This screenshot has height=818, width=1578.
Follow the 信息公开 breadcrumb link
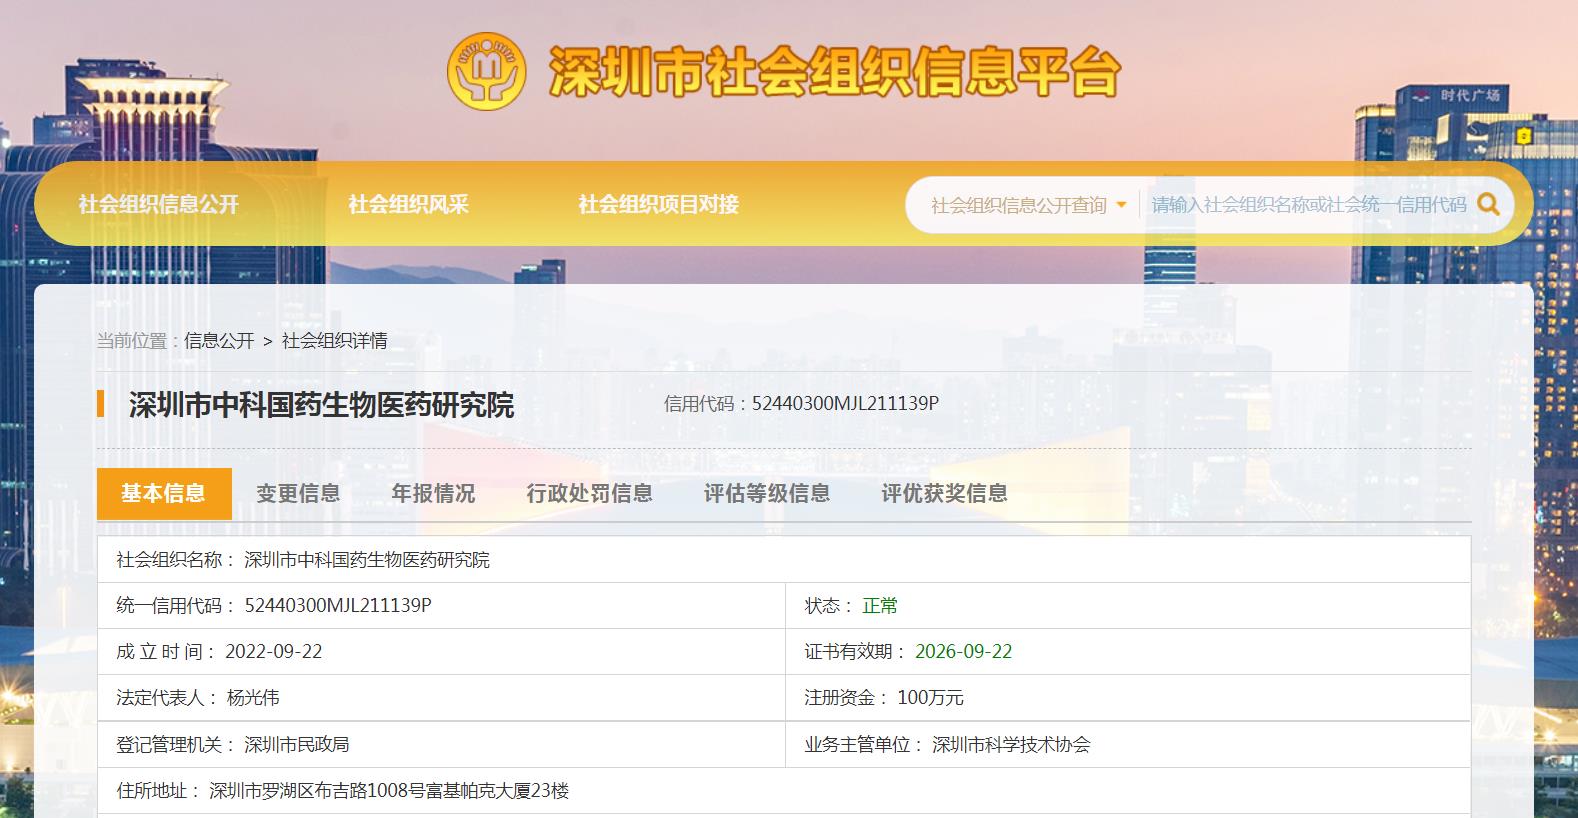coord(219,341)
